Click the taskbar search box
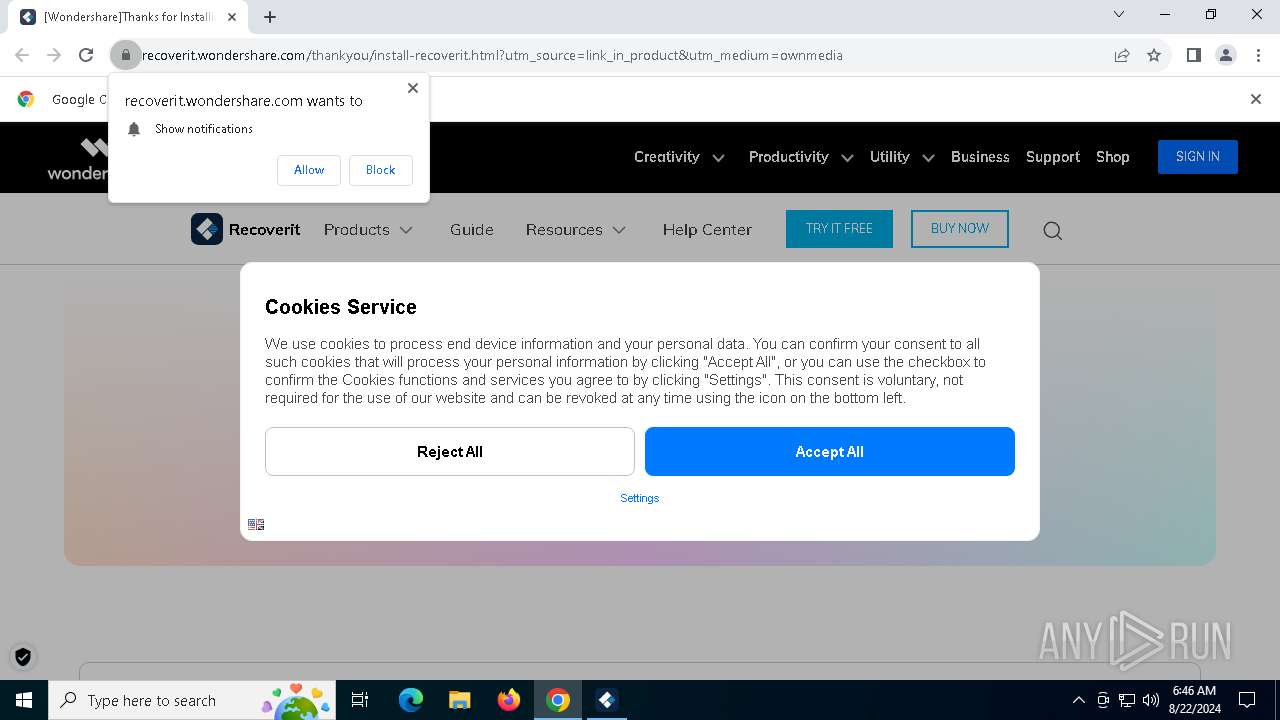 click(192, 700)
